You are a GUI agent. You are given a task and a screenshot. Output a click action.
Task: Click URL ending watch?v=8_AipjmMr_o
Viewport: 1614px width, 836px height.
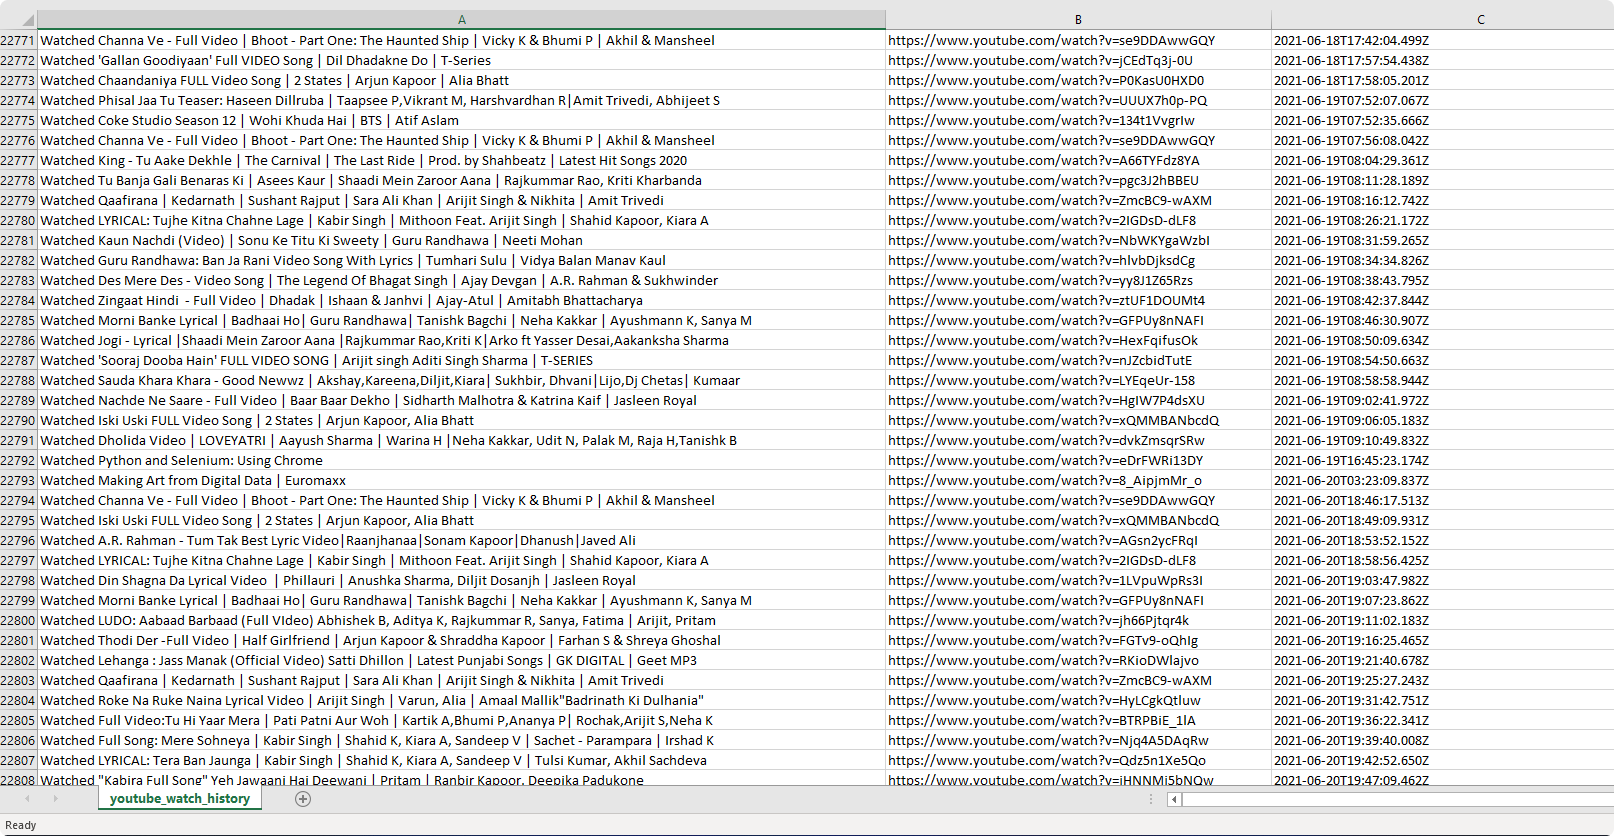[1078, 480]
